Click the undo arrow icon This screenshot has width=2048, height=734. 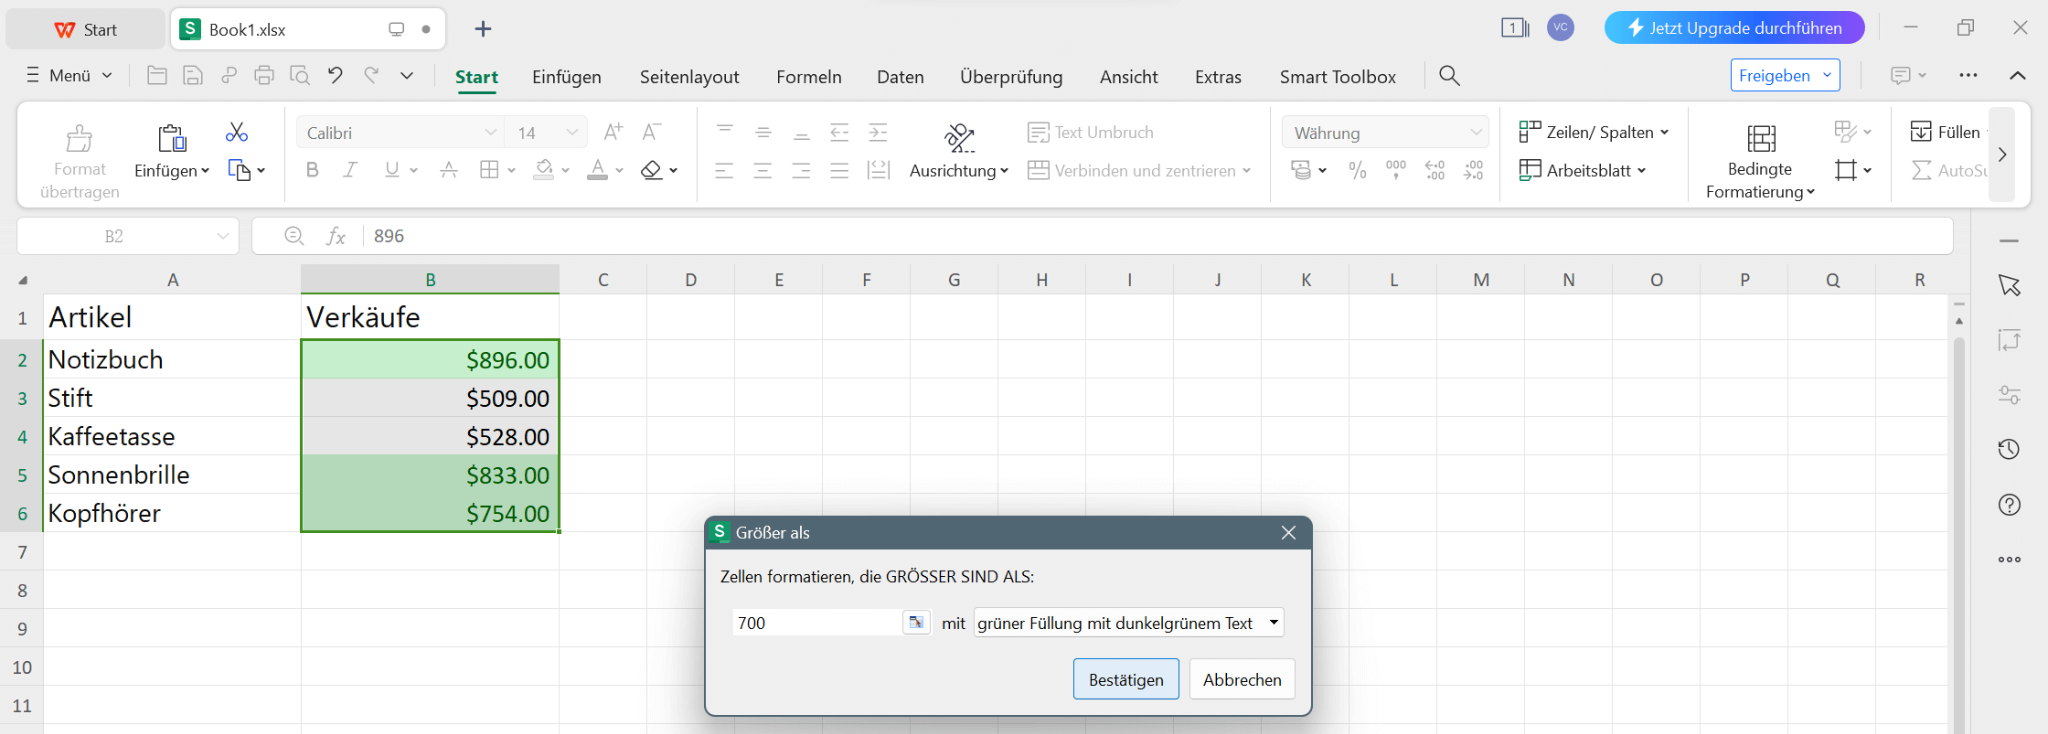pos(335,75)
